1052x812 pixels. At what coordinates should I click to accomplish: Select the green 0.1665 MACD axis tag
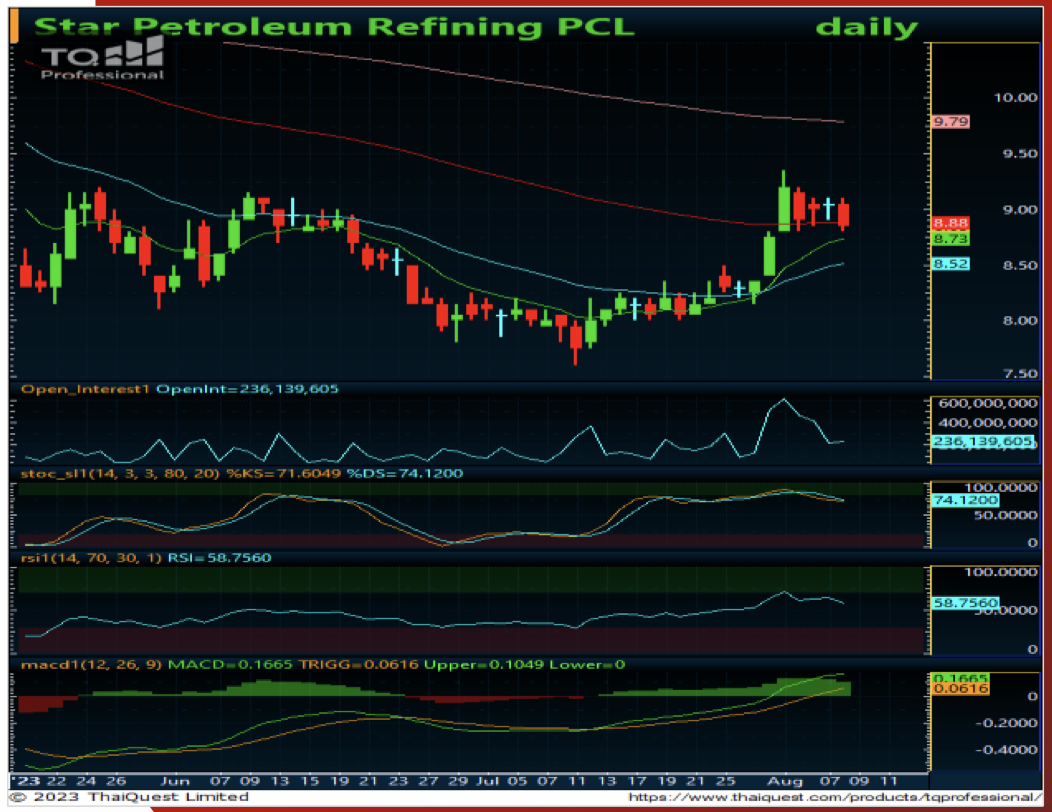coord(960,678)
